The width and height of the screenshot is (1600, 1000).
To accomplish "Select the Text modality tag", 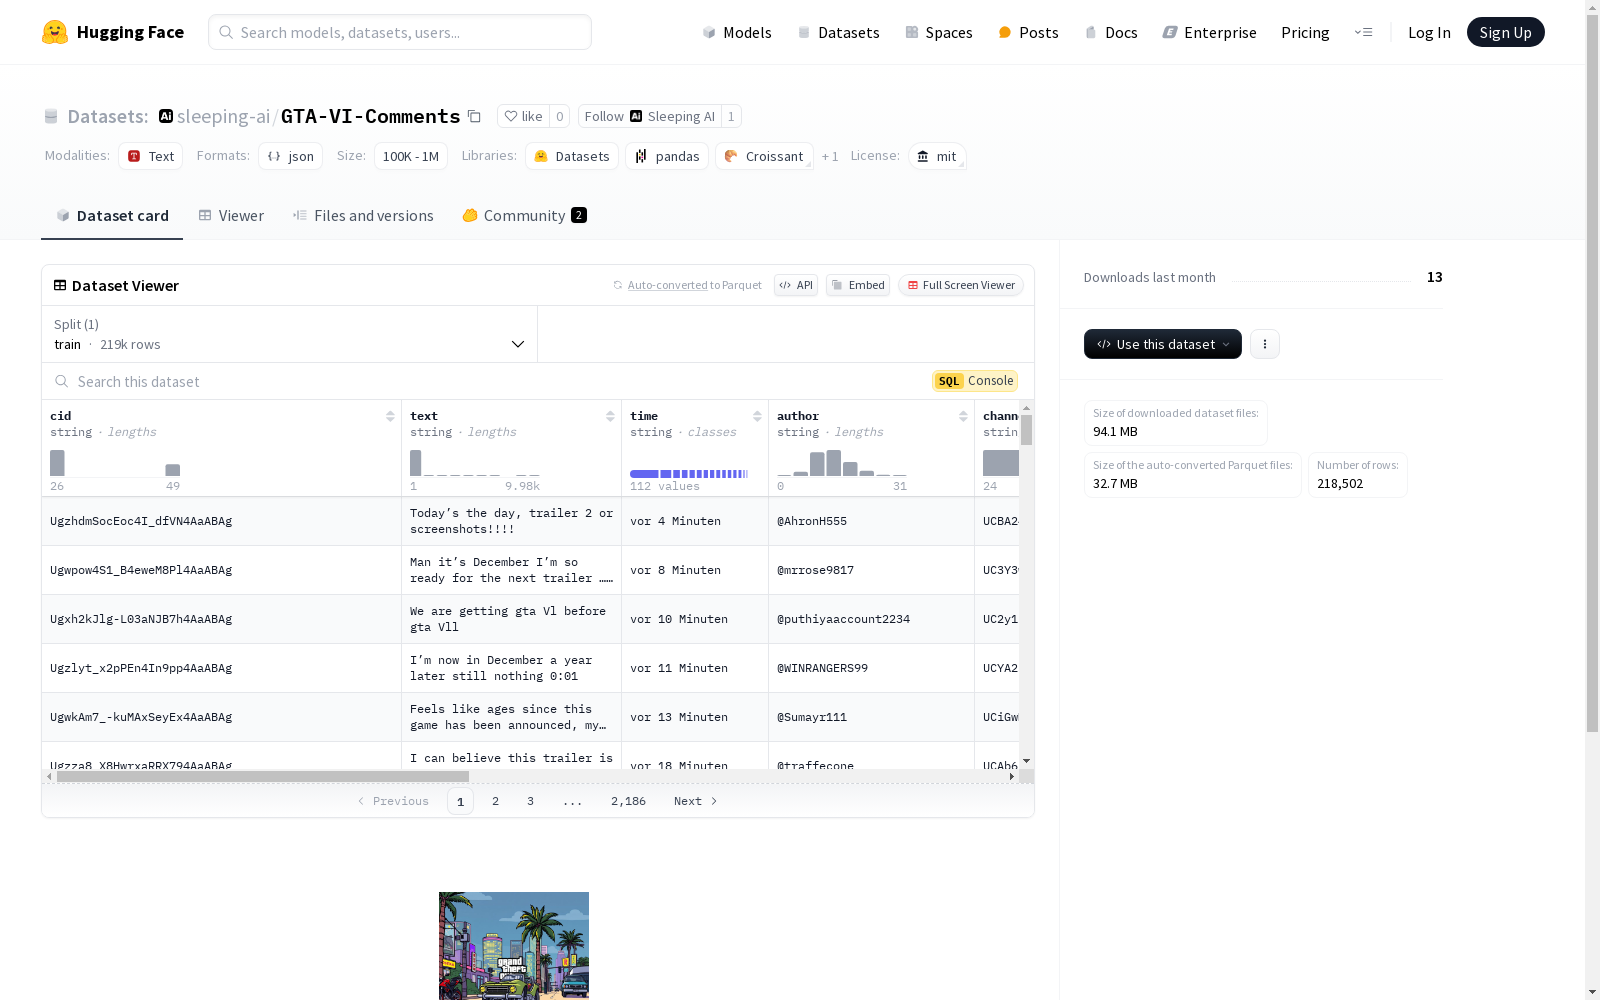I will [150, 156].
